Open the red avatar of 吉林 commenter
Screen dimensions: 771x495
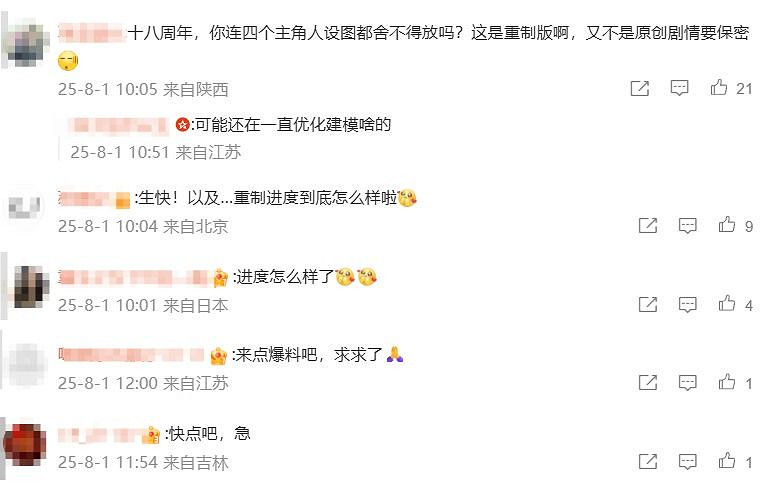tap(26, 445)
